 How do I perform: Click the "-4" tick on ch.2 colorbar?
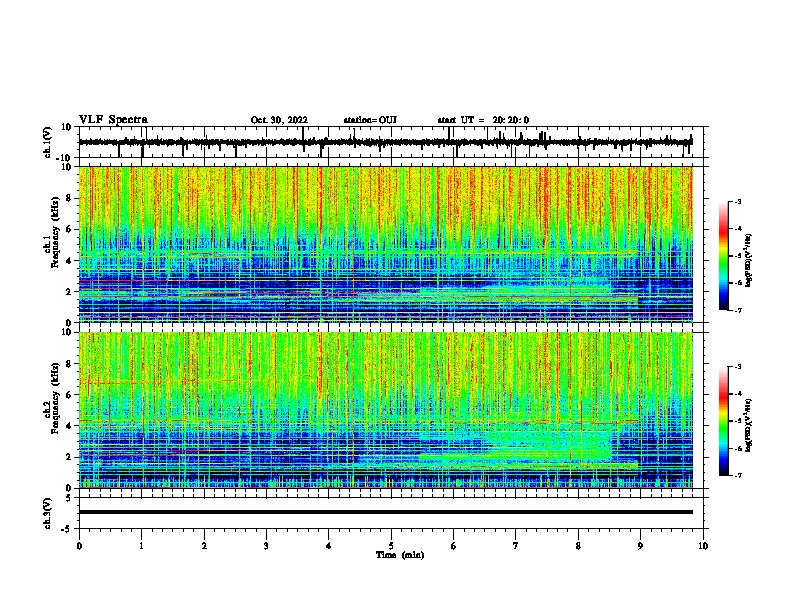(x=737, y=394)
